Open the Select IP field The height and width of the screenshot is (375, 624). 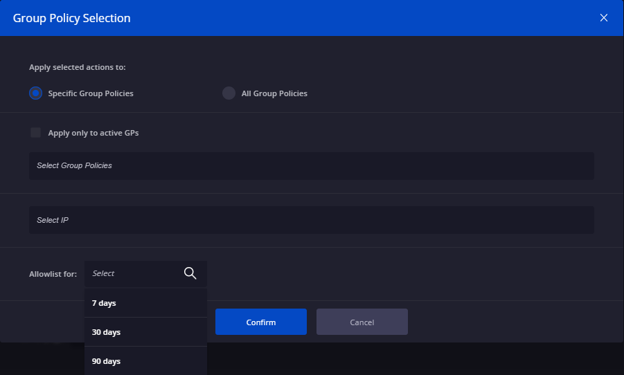point(311,220)
